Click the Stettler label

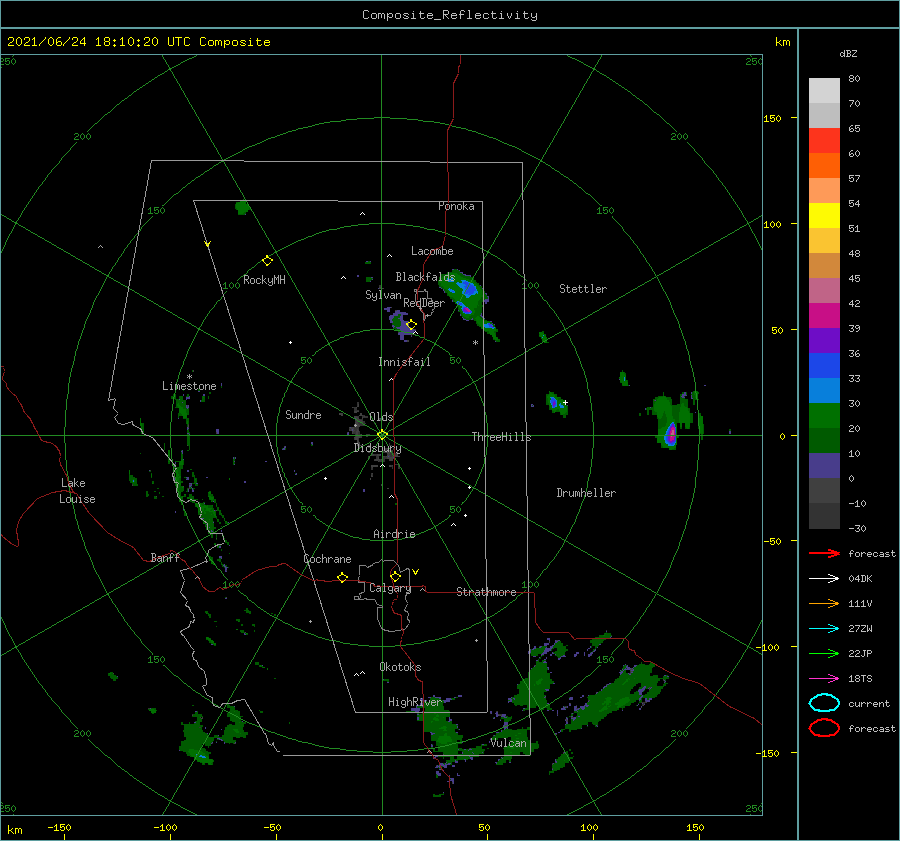(x=583, y=289)
